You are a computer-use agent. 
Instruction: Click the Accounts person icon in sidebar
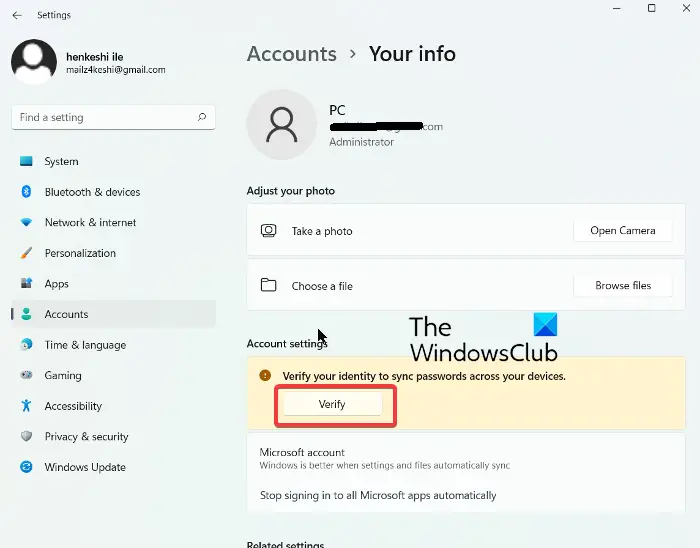pos(26,314)
